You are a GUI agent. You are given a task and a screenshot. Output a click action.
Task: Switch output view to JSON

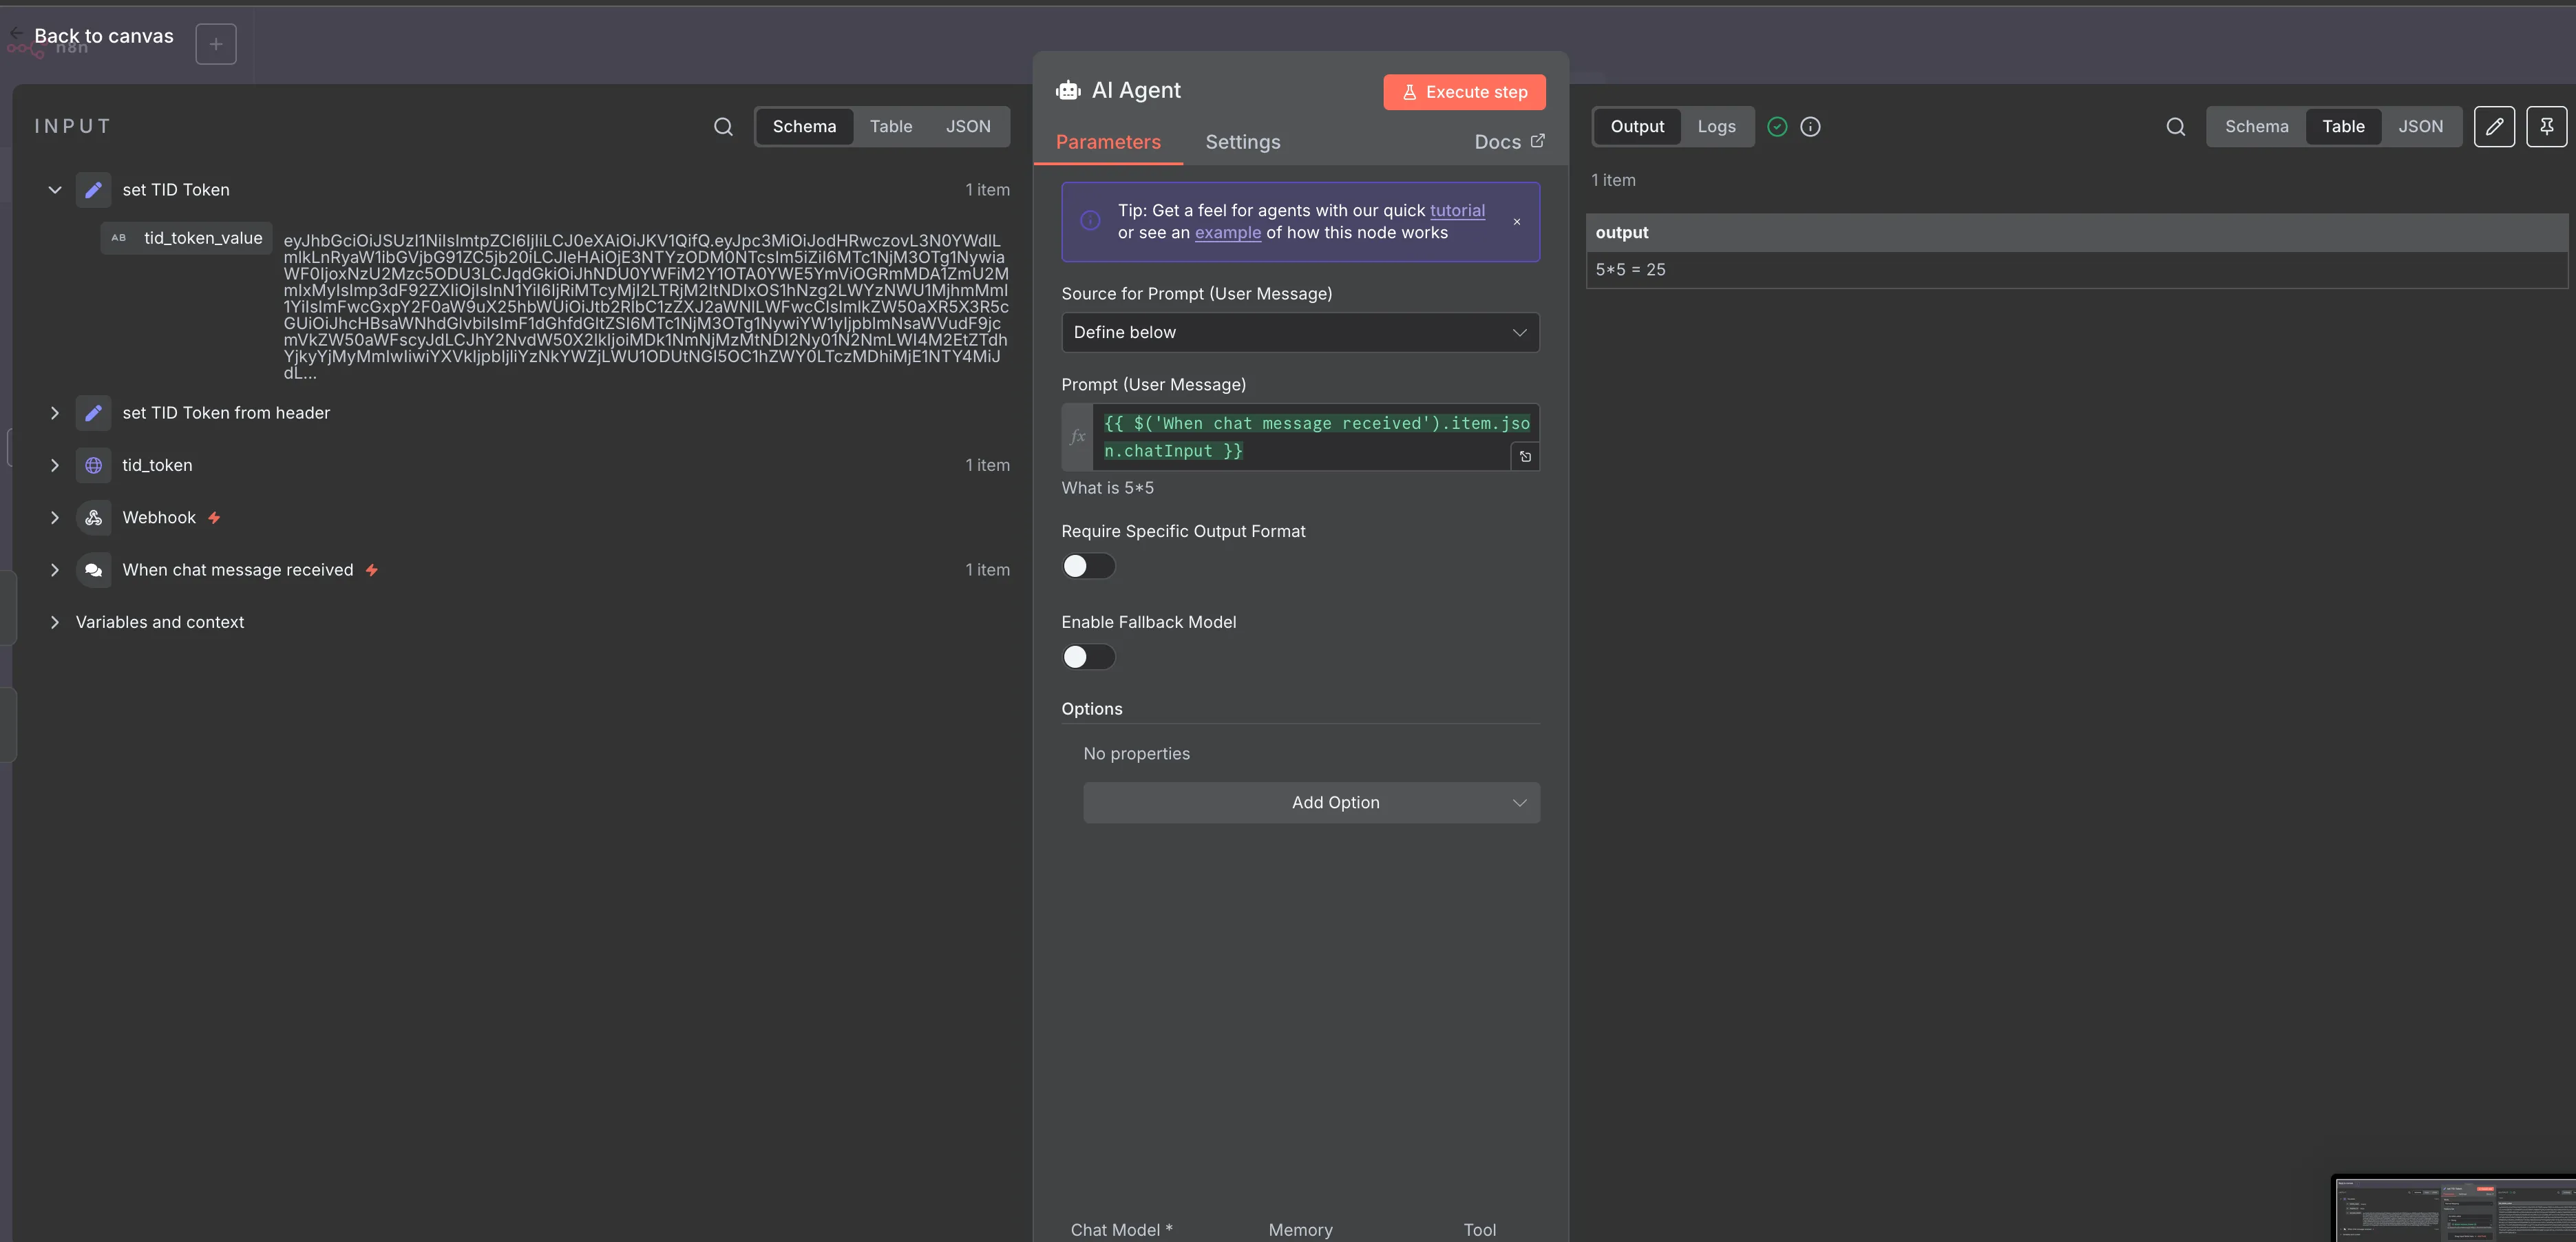pos(2420,127)
